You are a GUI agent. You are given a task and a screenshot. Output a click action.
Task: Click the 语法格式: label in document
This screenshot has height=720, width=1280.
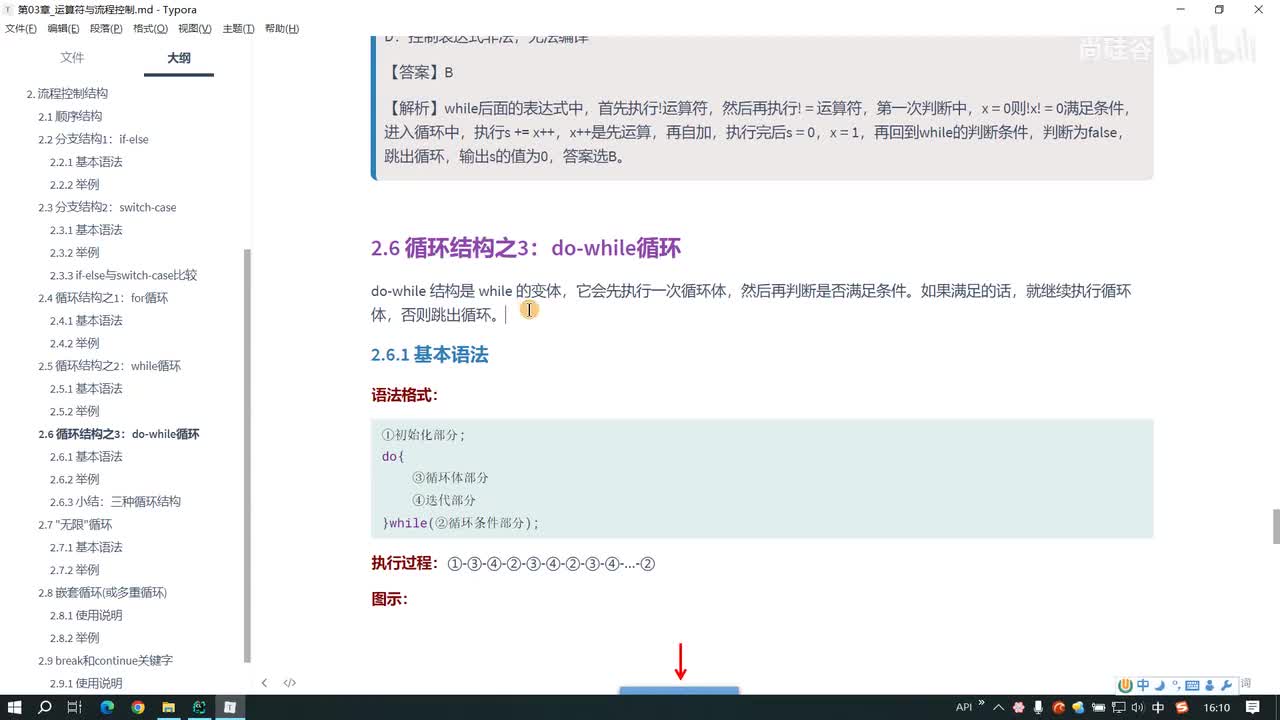pos(404,395)
